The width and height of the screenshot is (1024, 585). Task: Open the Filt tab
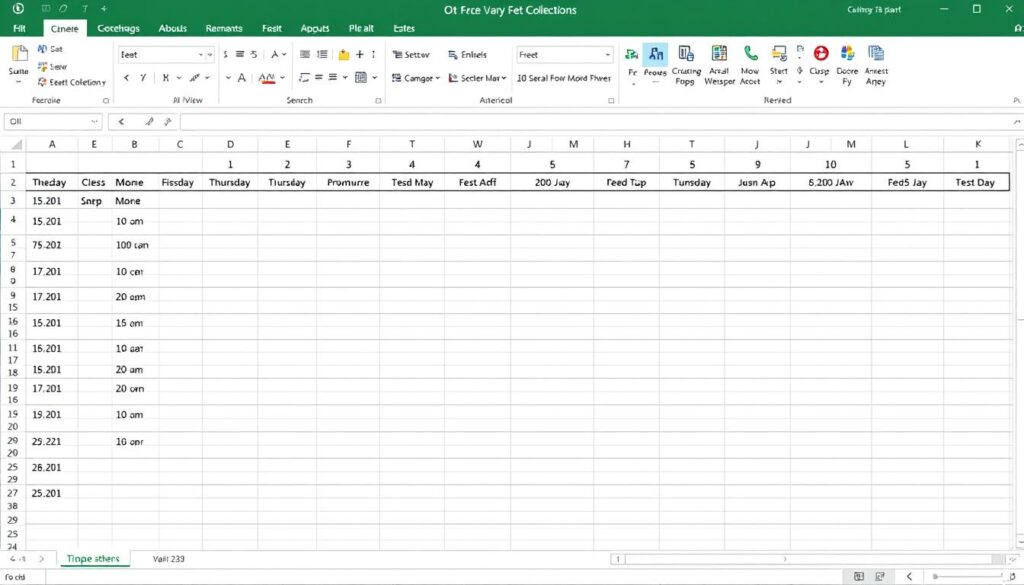point(20,28)
